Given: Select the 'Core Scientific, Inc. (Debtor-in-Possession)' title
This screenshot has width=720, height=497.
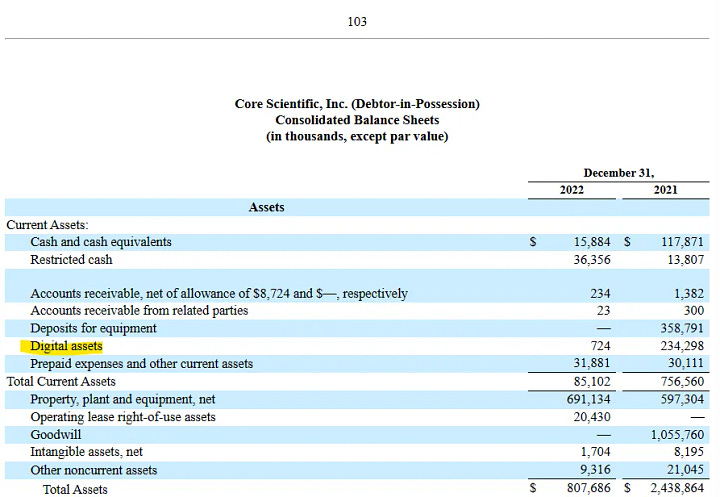Looking at the screenshot, I should click(x=357, y=104).
